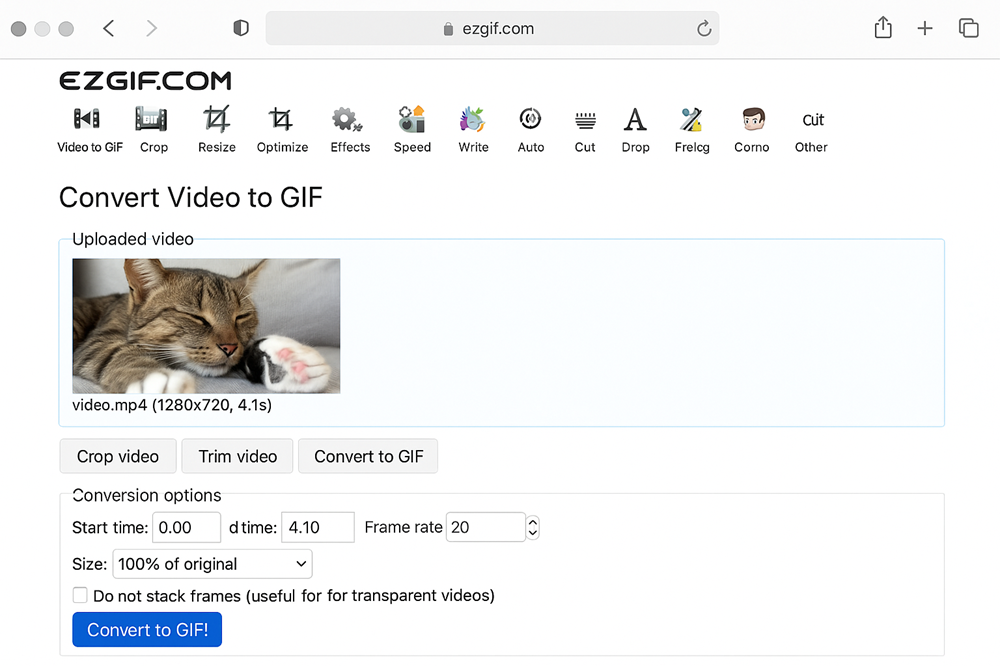Reload the page in address bar

pos(704,29)
